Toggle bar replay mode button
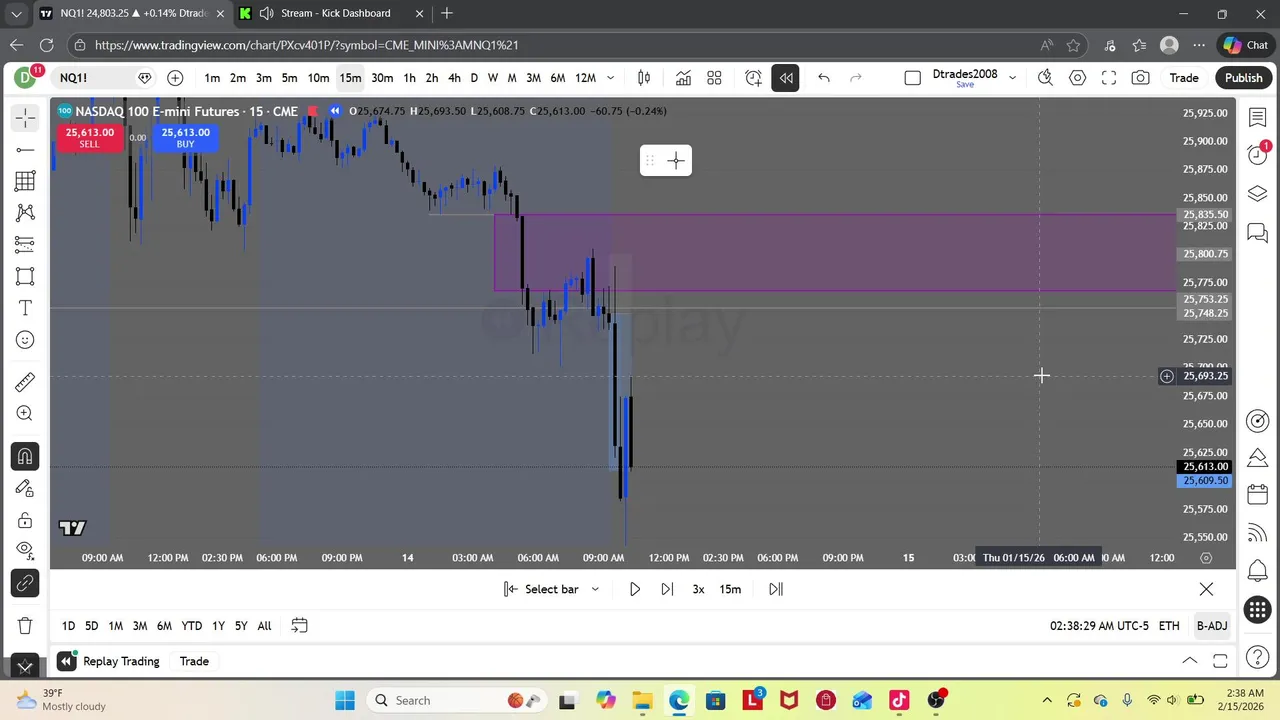The height and width of the screenshot is (720, 1280). [x=785, y=78]
